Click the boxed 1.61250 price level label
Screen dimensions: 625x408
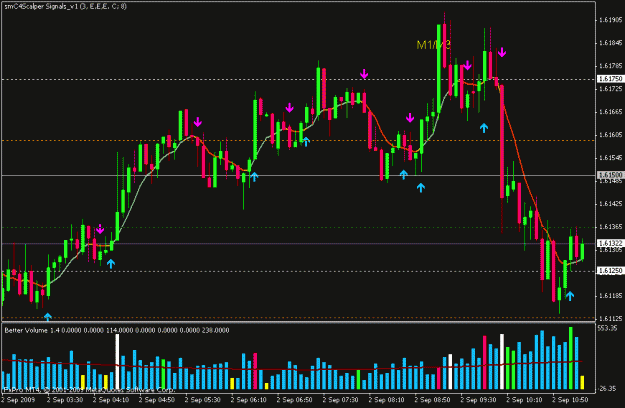610,271
